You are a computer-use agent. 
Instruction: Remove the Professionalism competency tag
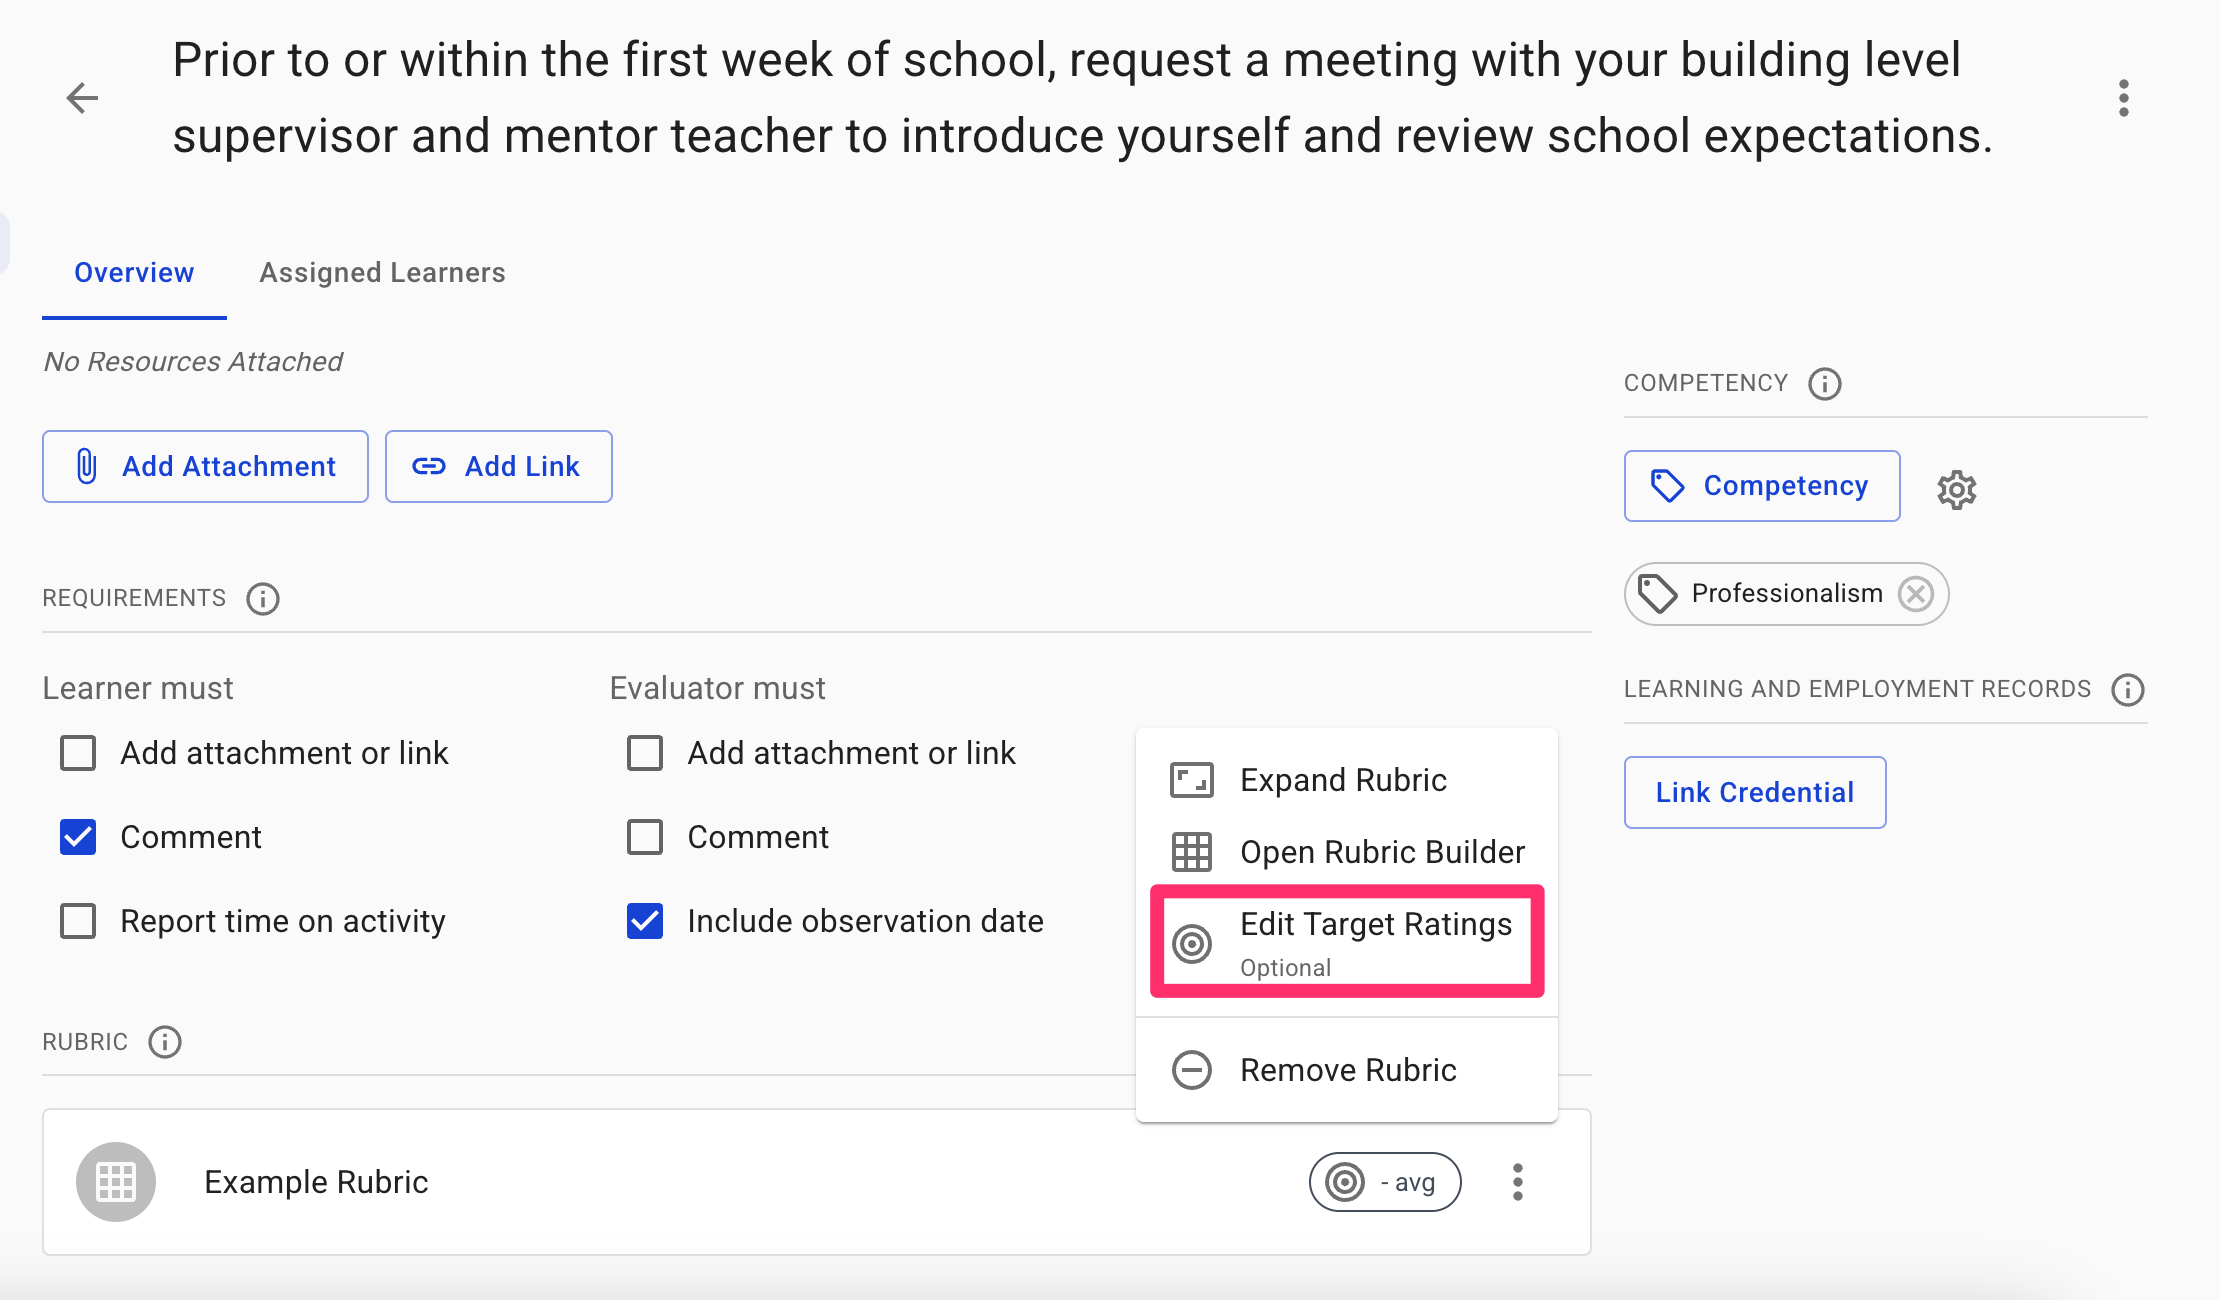click(x=1916, y=594)
